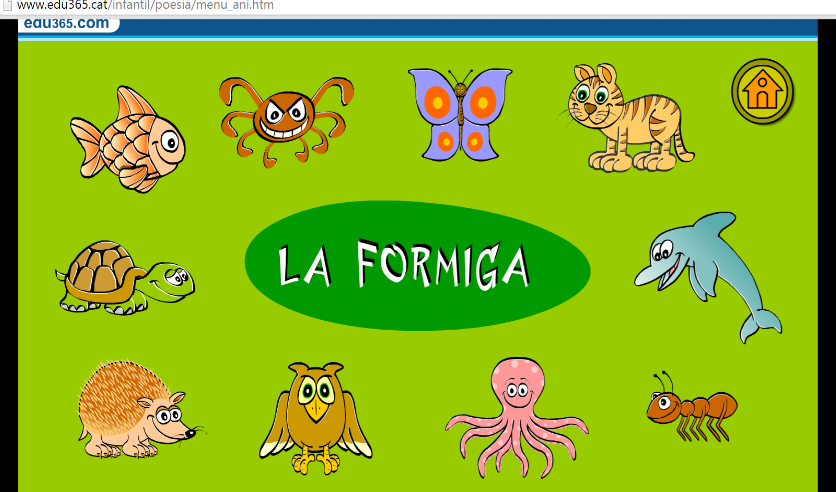
Task: Click the orange fish picture
Action: click(128, 140)
